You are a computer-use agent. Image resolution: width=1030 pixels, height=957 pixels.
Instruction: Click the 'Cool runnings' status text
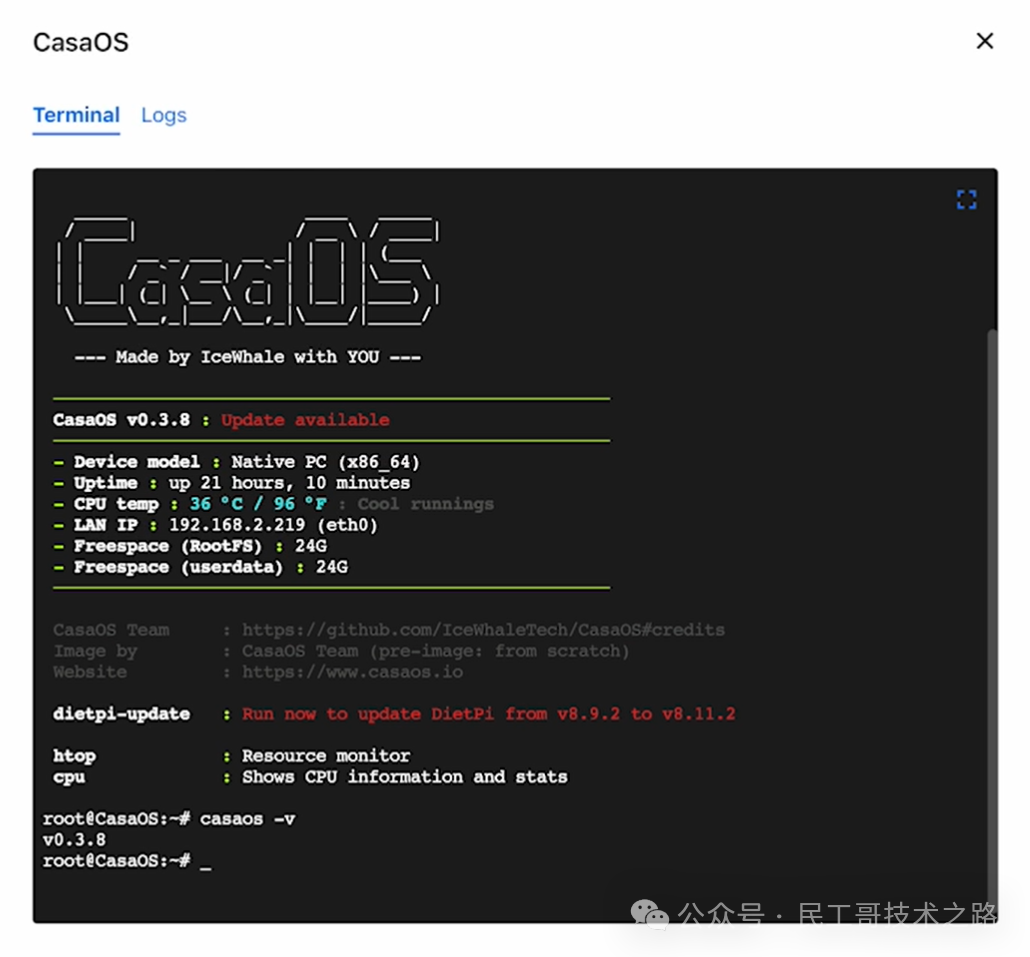coord(426,504)
